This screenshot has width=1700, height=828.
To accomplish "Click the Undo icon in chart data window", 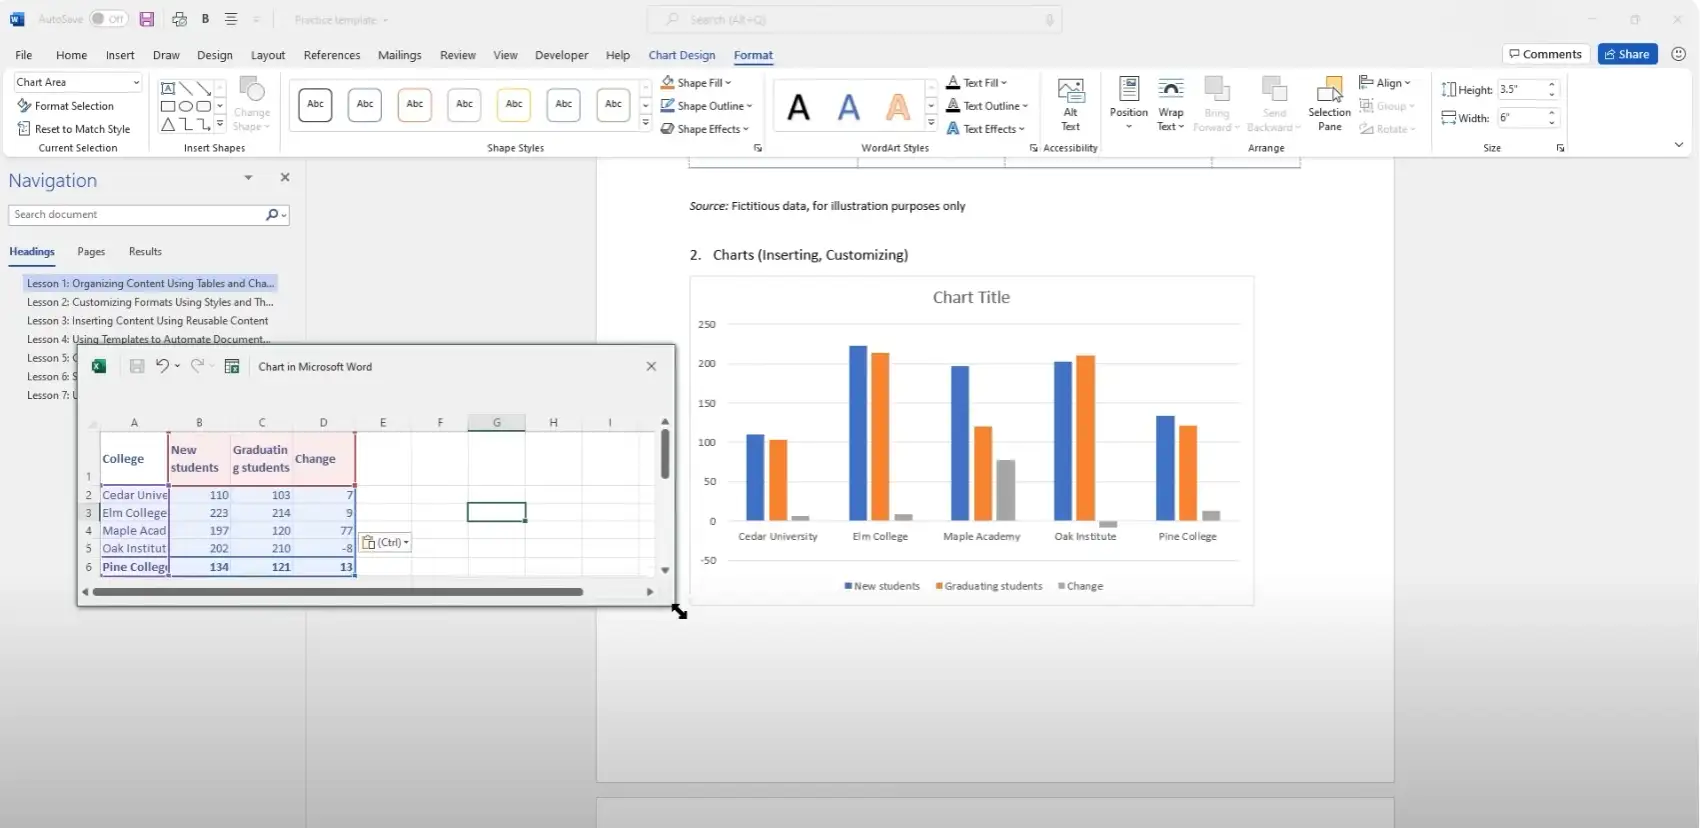I will point(162,367).
